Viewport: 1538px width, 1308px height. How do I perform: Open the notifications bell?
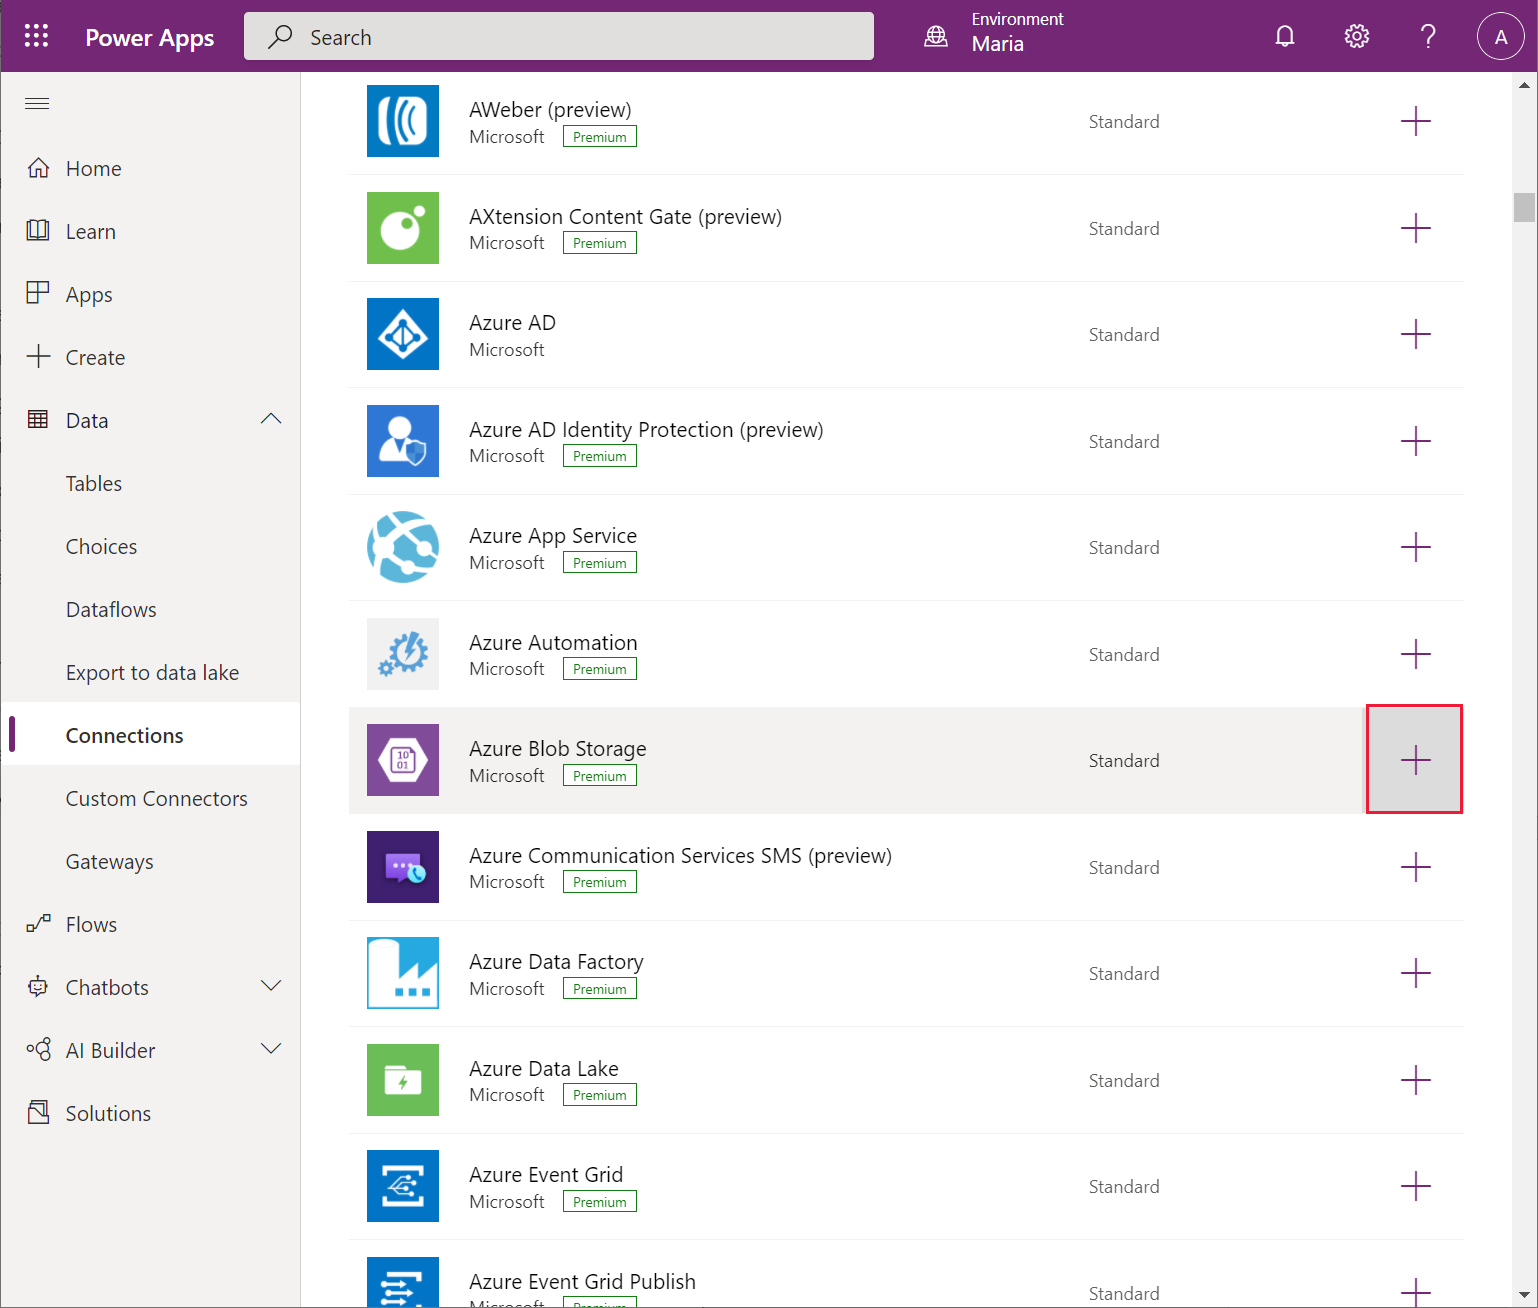point(1285,36)
